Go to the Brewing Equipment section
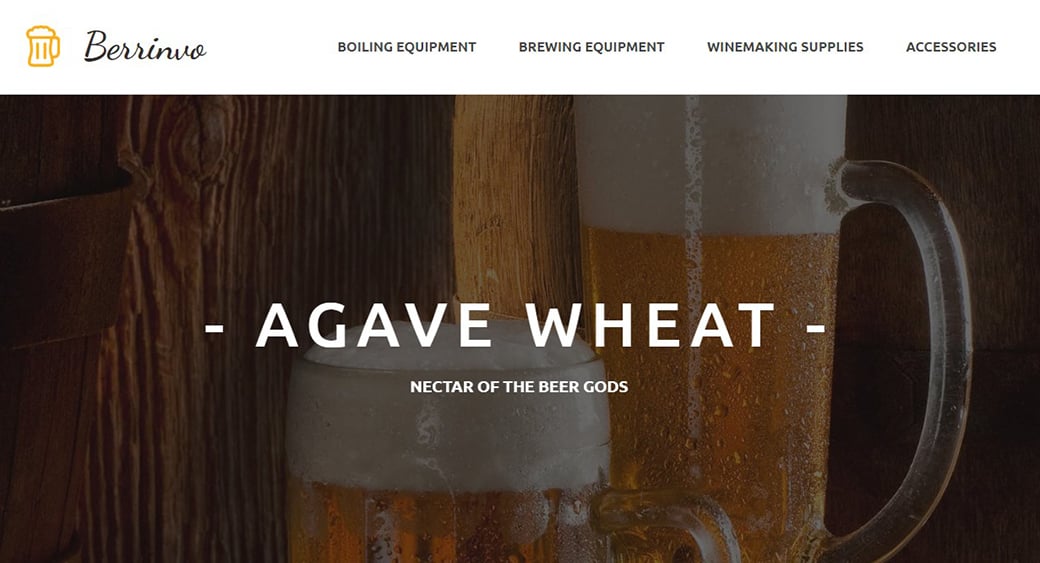1040x563 pixels. (x=592, y=47)
